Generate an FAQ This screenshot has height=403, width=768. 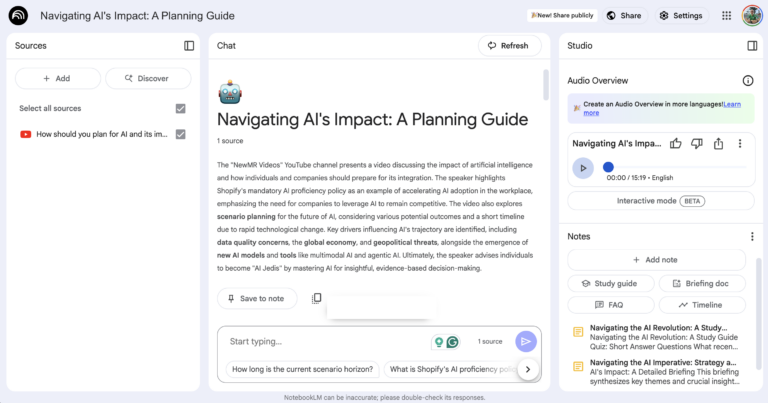tap(610, 305)
